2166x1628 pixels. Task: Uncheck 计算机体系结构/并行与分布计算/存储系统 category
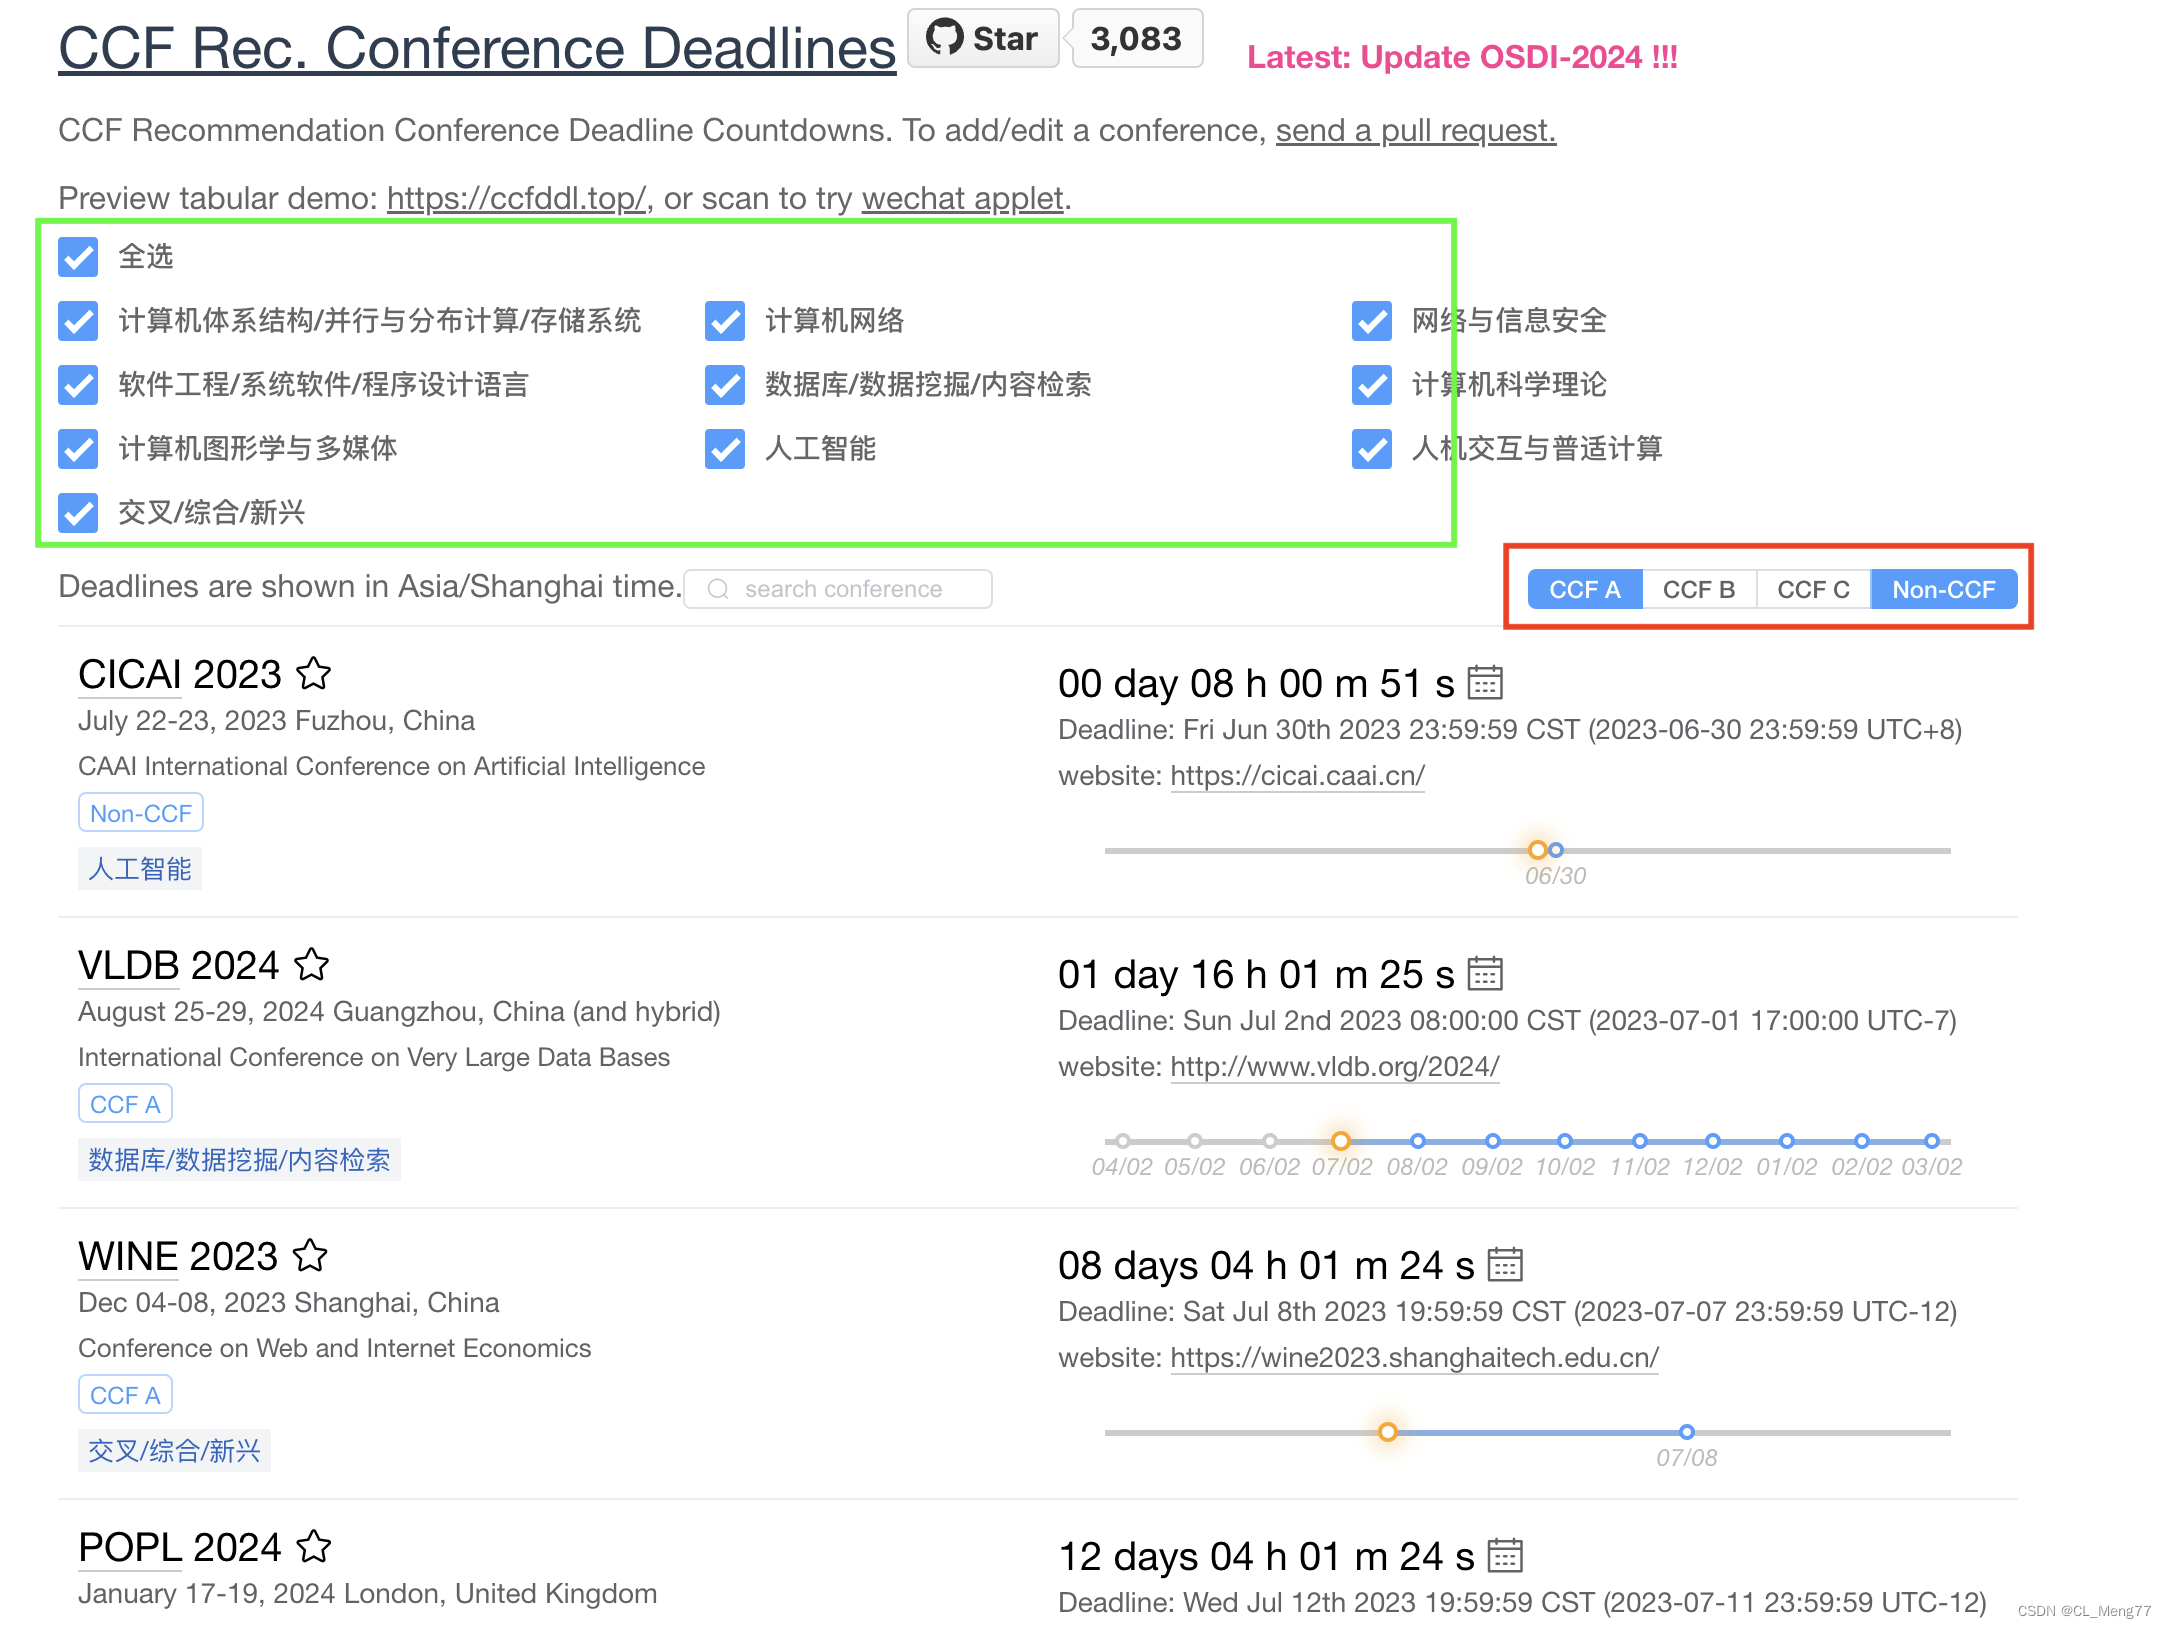click(78, 321)
